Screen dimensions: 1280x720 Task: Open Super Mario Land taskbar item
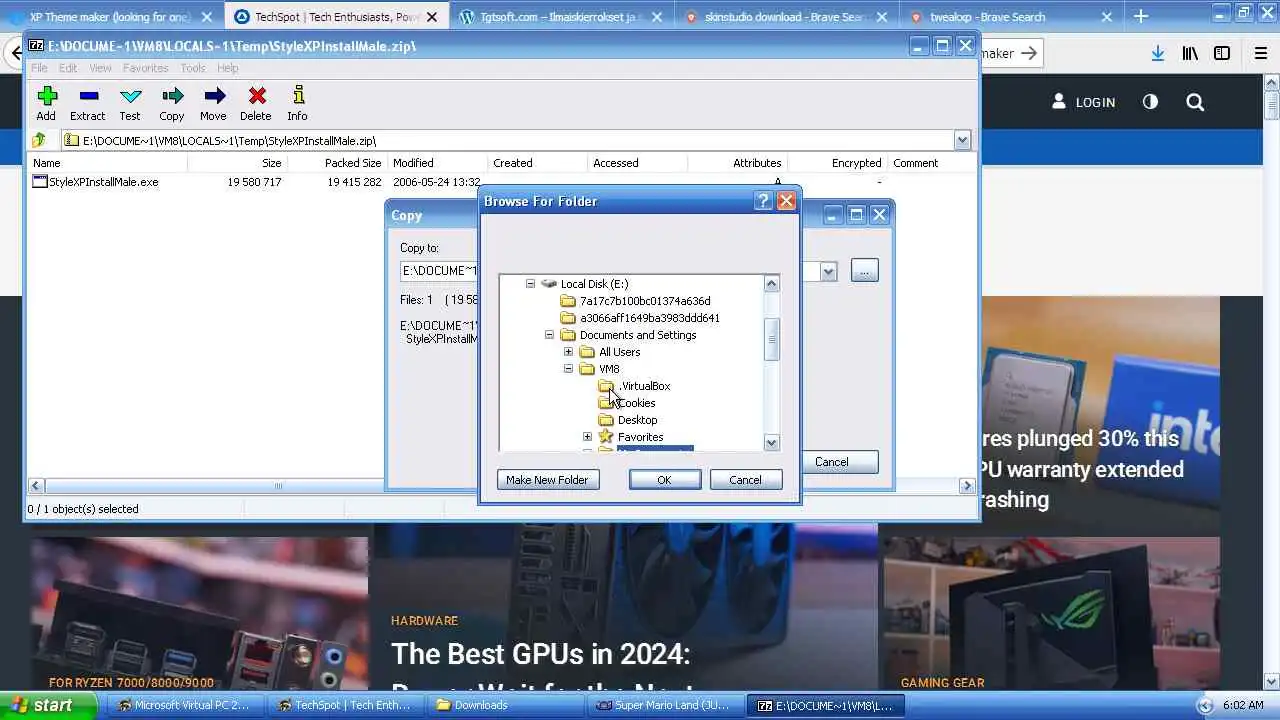coord(666,705)
